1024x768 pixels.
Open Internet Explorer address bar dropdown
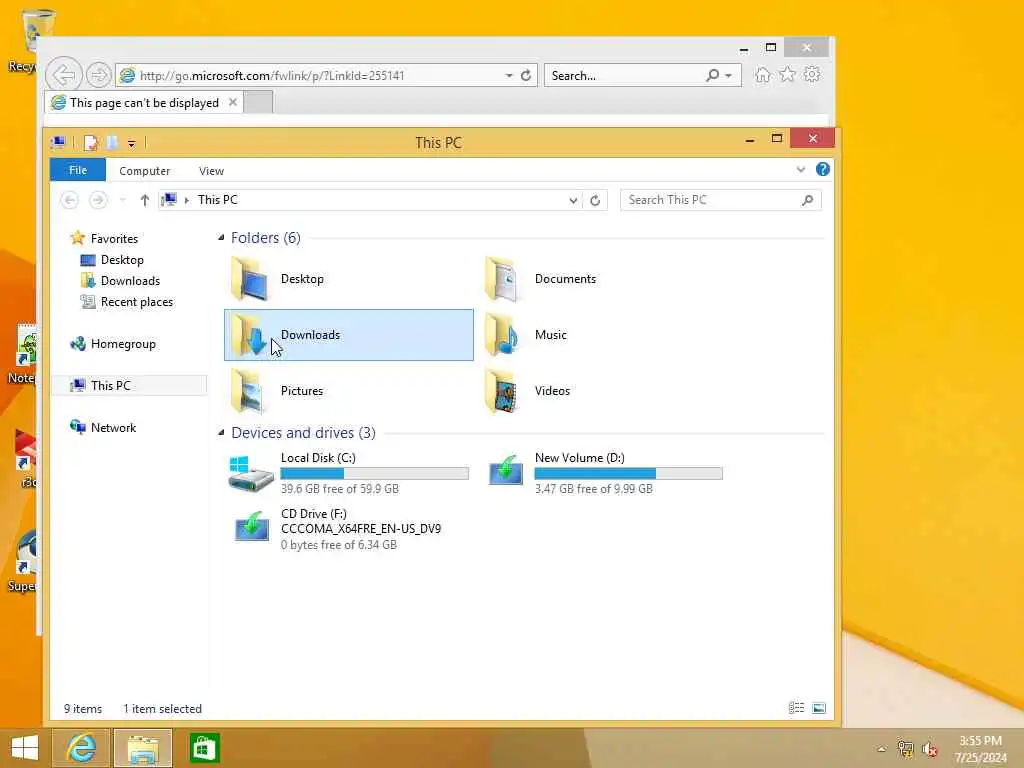click(x=509, y=76)
